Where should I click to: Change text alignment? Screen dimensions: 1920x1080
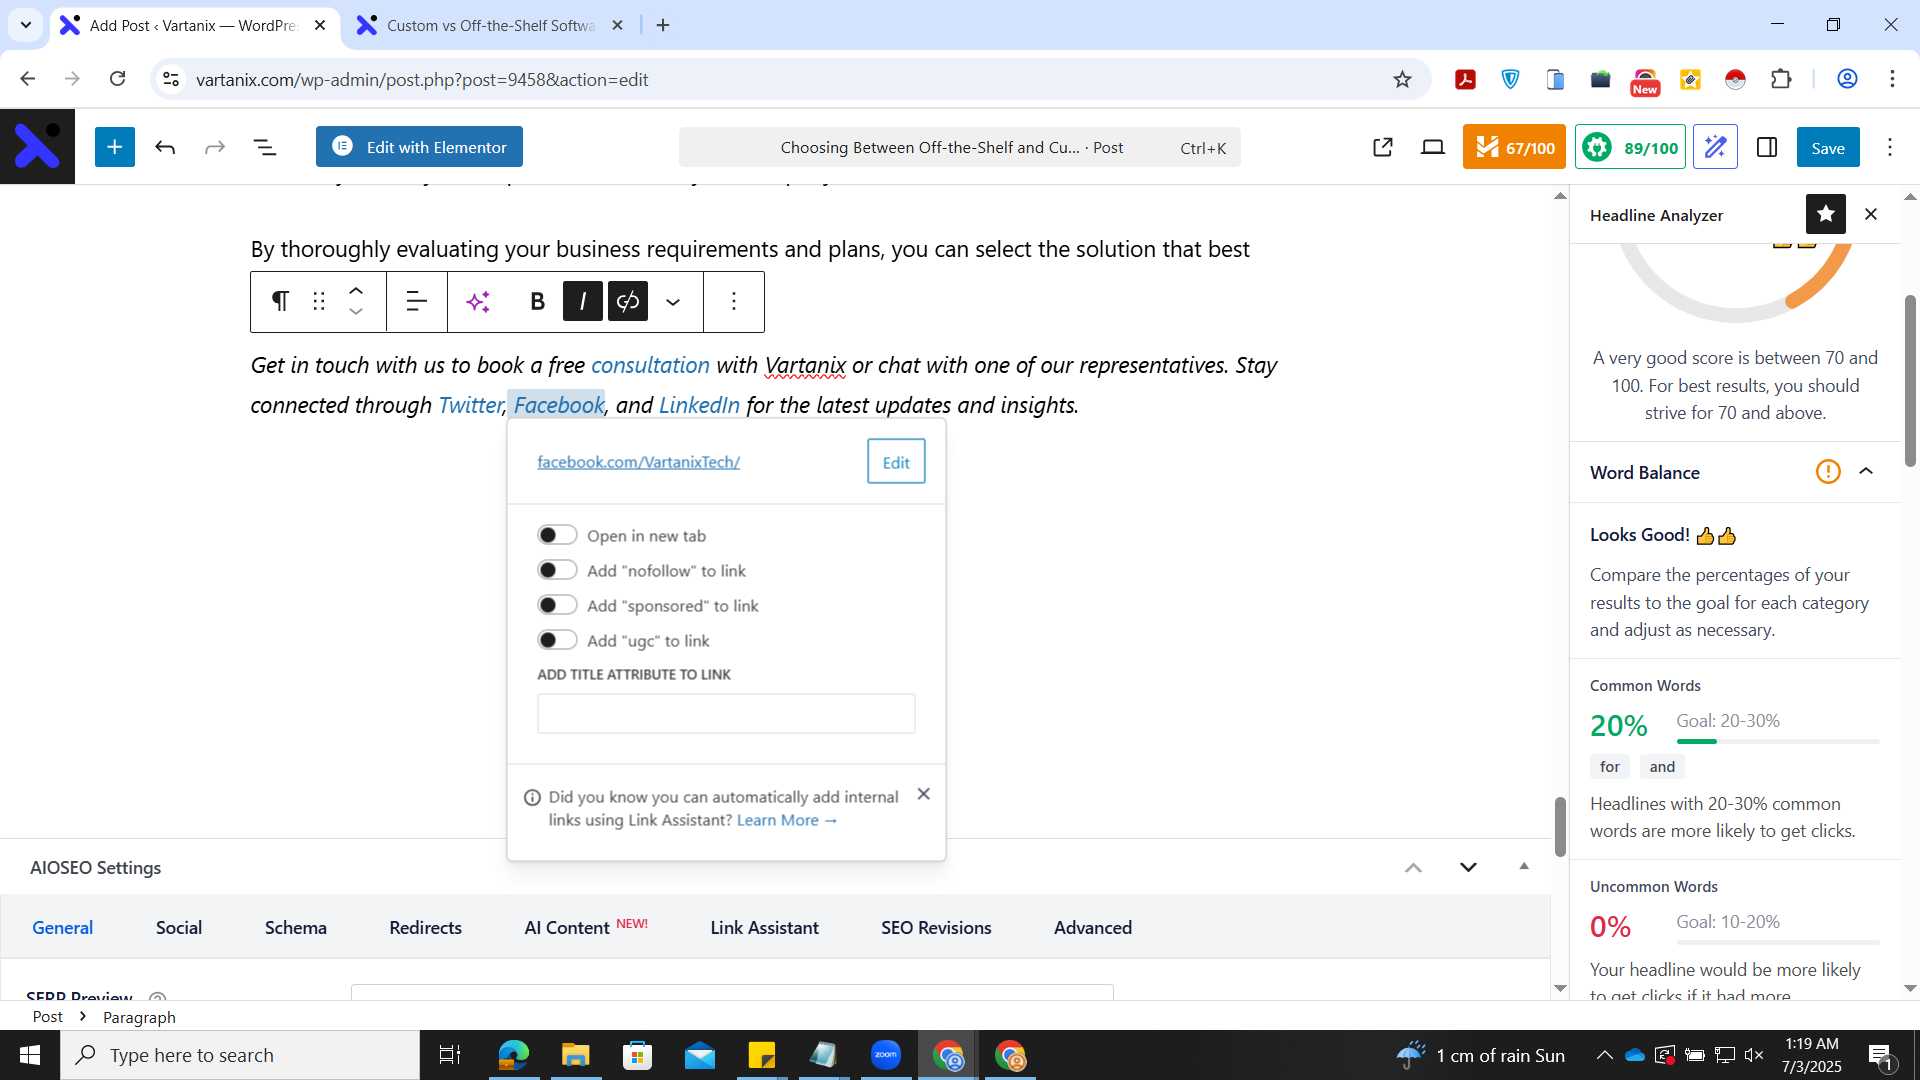pyautogui.click(x=416, y=301)
